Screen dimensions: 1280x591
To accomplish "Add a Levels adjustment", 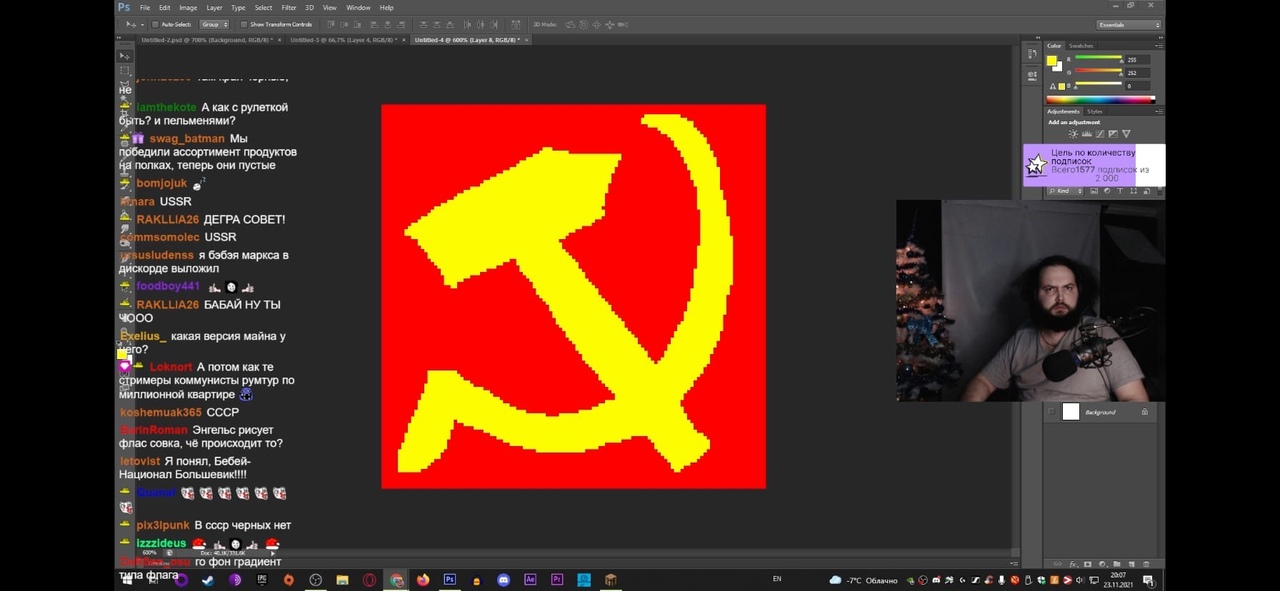I will [1087, 134].
